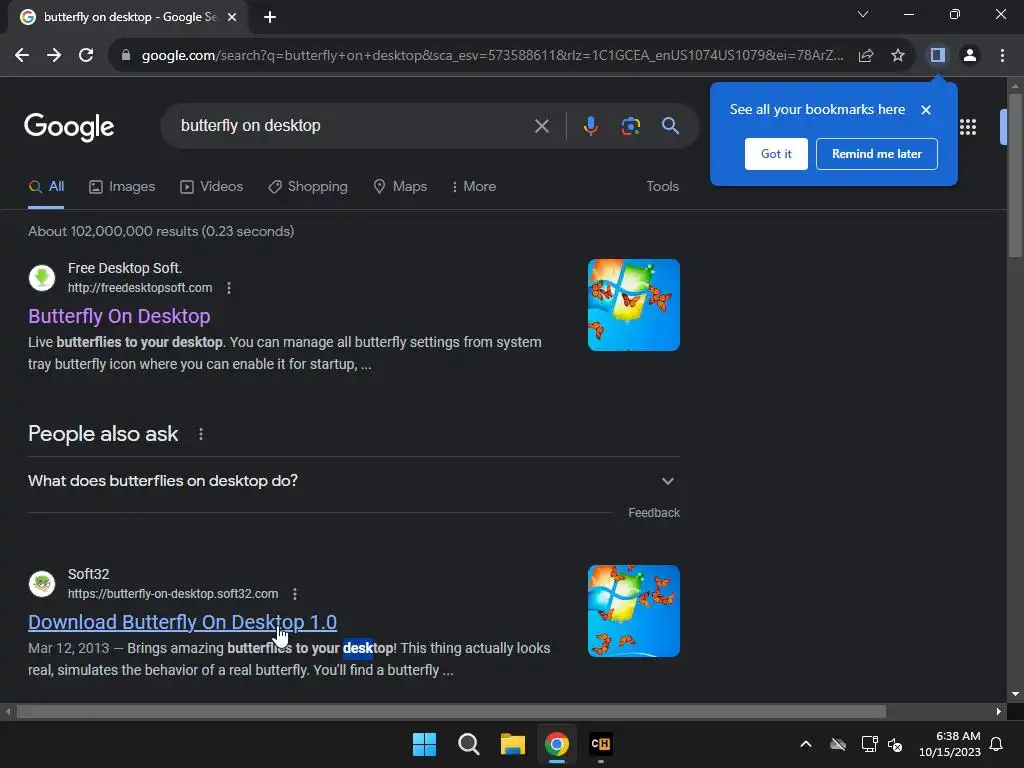Click the Google logo
This screenshot has height=768, width=1024.
click(69, 127)
